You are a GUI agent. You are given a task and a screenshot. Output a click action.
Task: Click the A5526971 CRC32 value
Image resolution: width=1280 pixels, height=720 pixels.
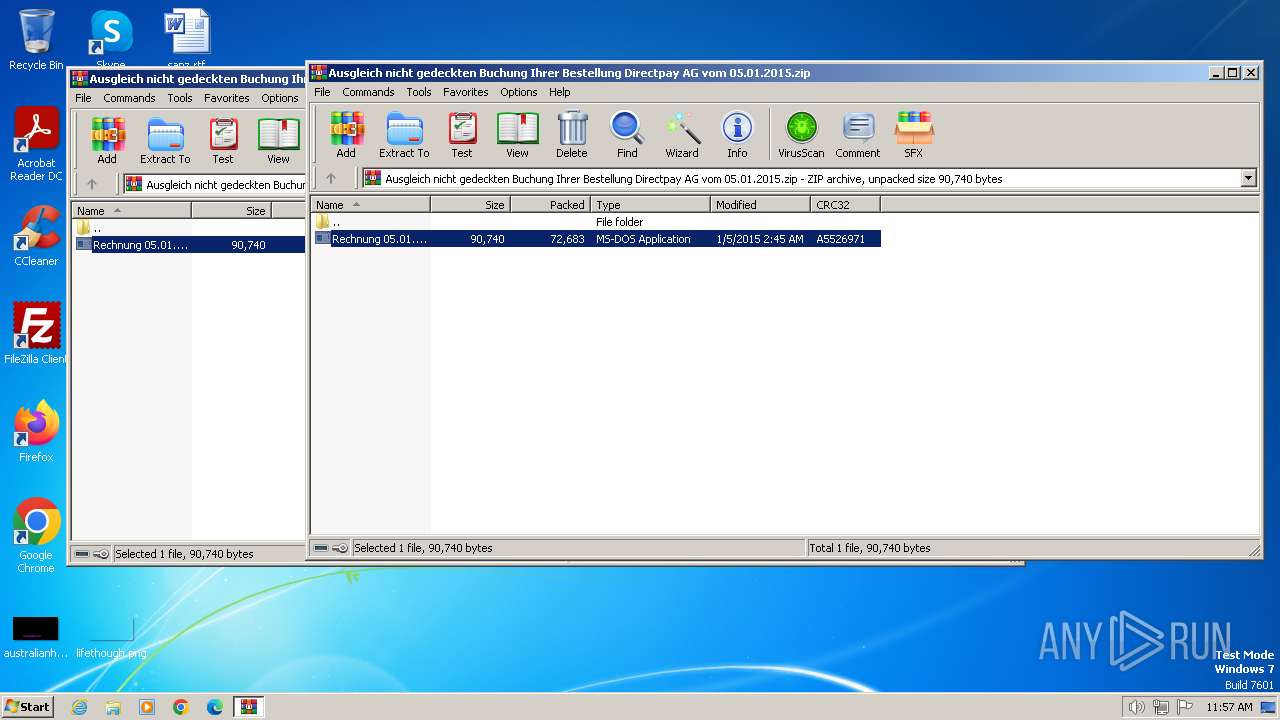click(840, 239)
